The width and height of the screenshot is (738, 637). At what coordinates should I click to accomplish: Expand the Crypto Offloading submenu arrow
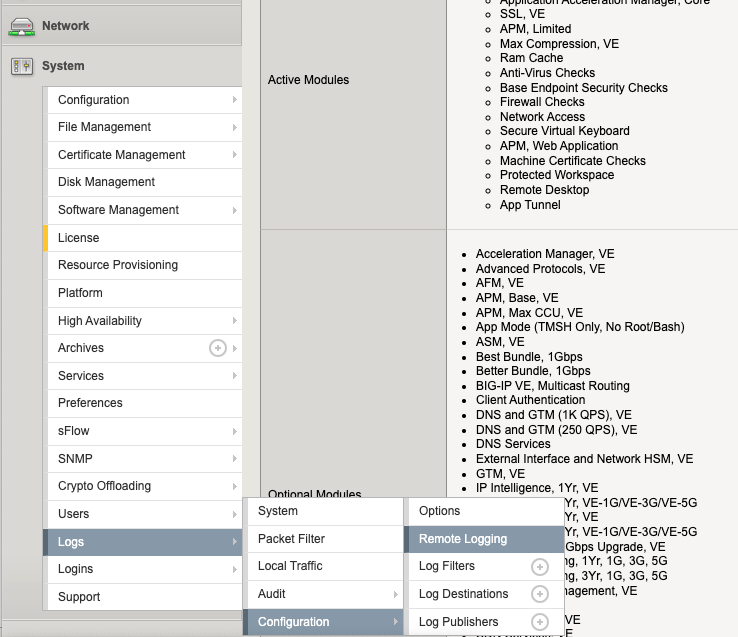234,486
